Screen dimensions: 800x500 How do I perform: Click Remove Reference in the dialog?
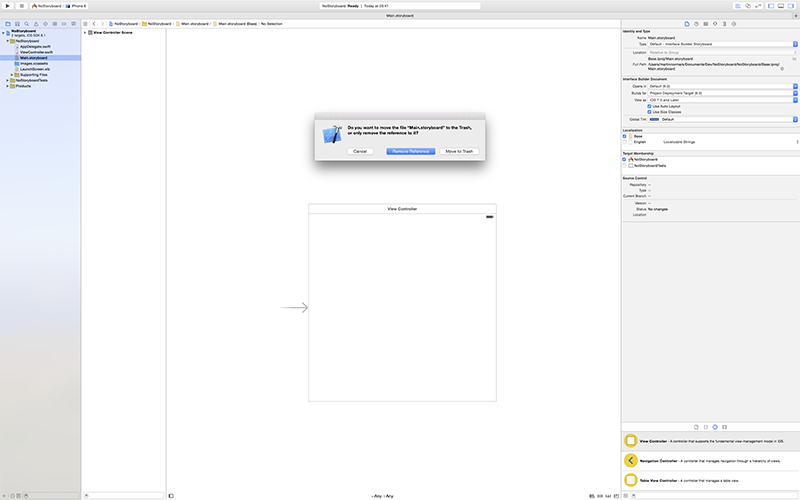(411, 152)
